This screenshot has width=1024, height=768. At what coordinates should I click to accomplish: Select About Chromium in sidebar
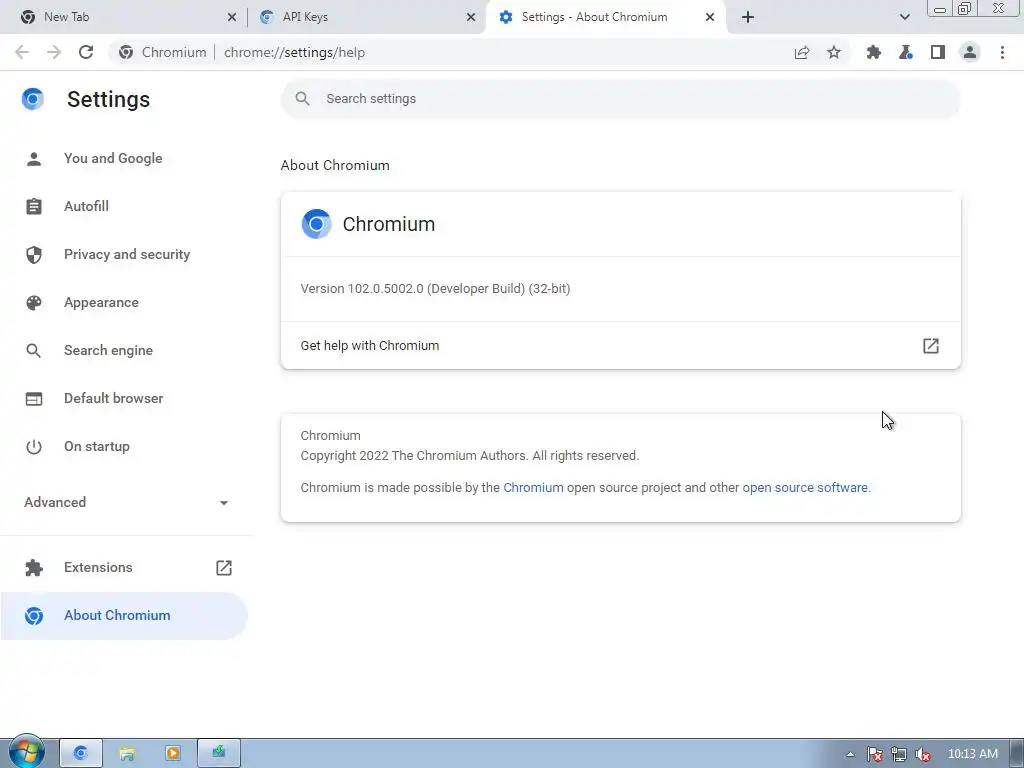point(124,616)
